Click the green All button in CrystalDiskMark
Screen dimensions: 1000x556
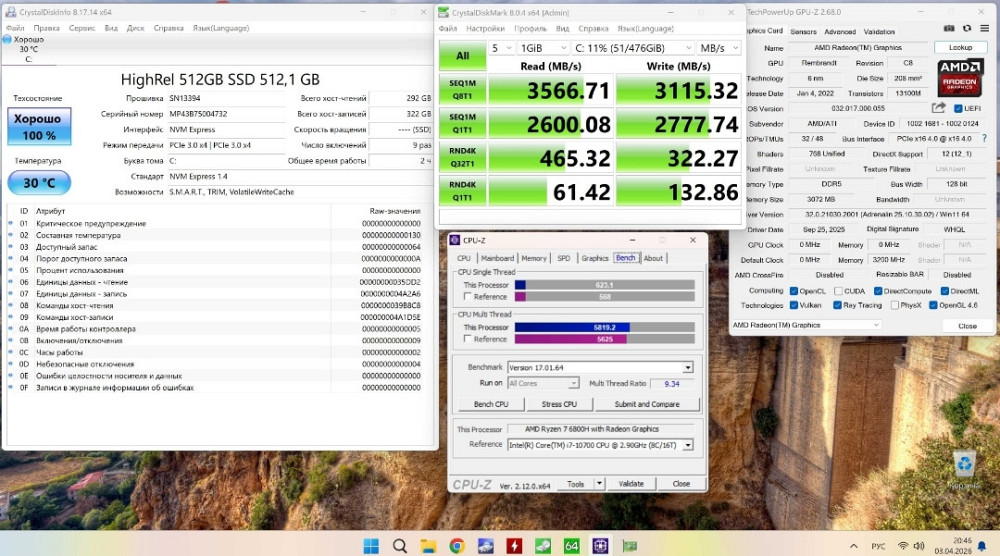pyautogui.click(x=463, y=56)
